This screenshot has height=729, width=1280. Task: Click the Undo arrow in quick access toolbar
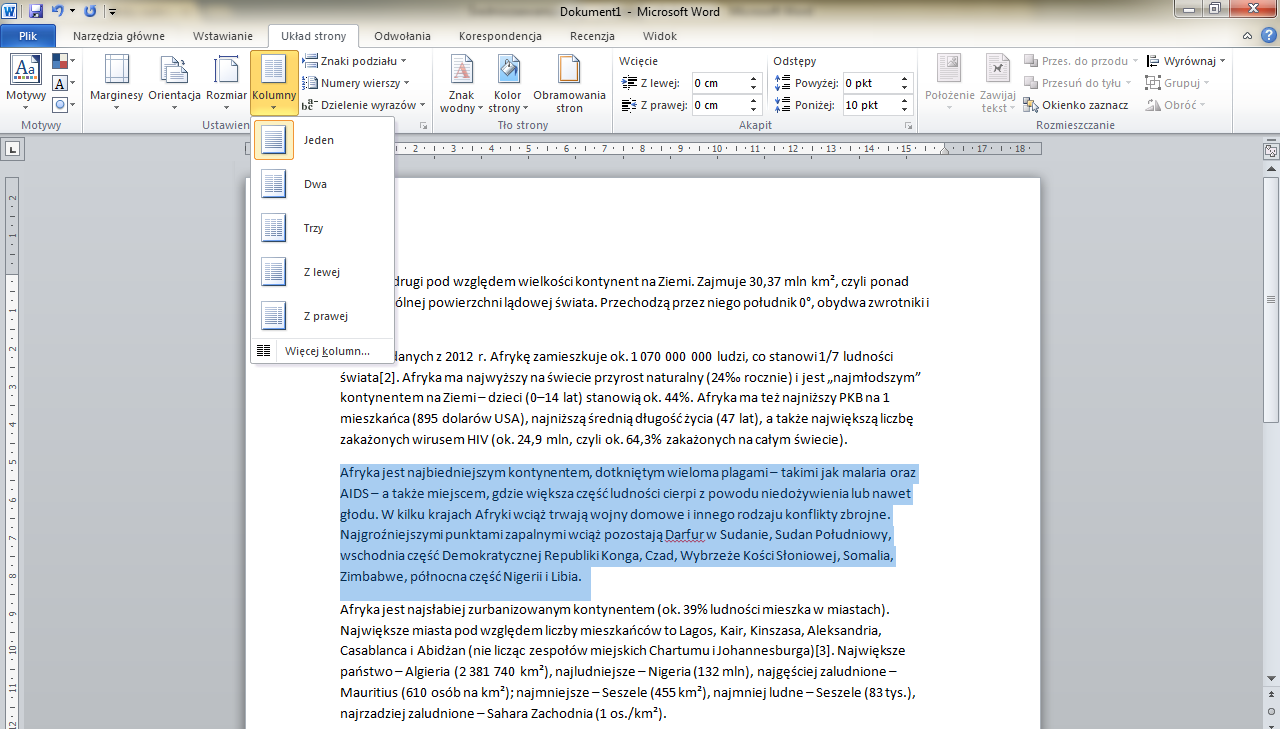coord(57,11)
